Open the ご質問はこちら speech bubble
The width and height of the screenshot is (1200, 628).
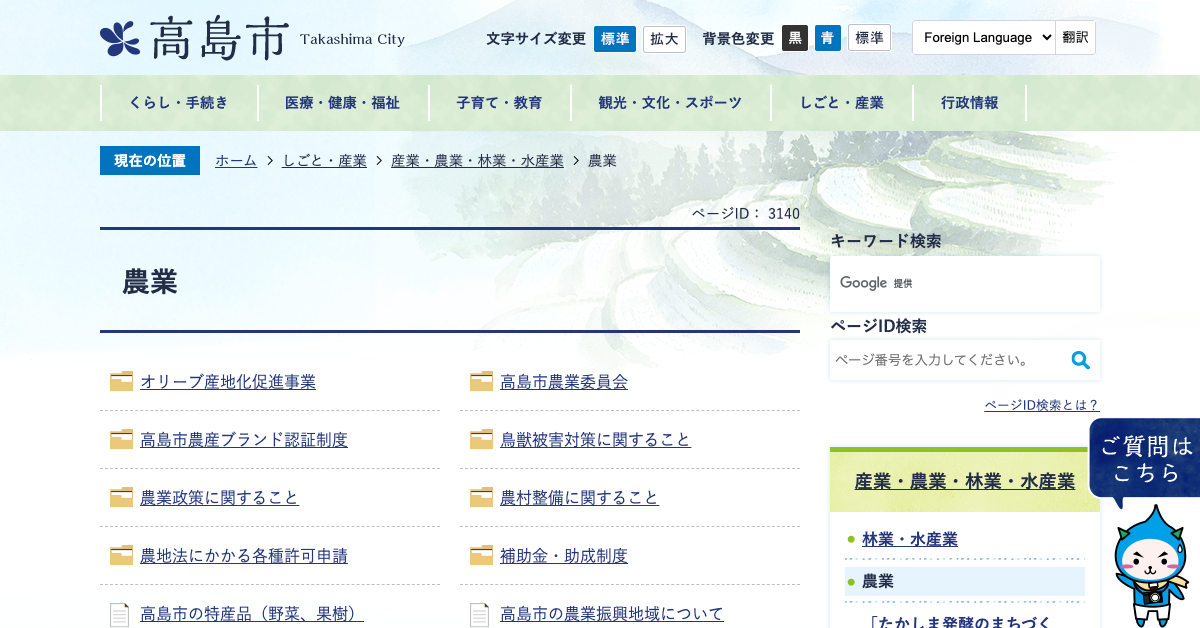click(x=1145, y=460)
